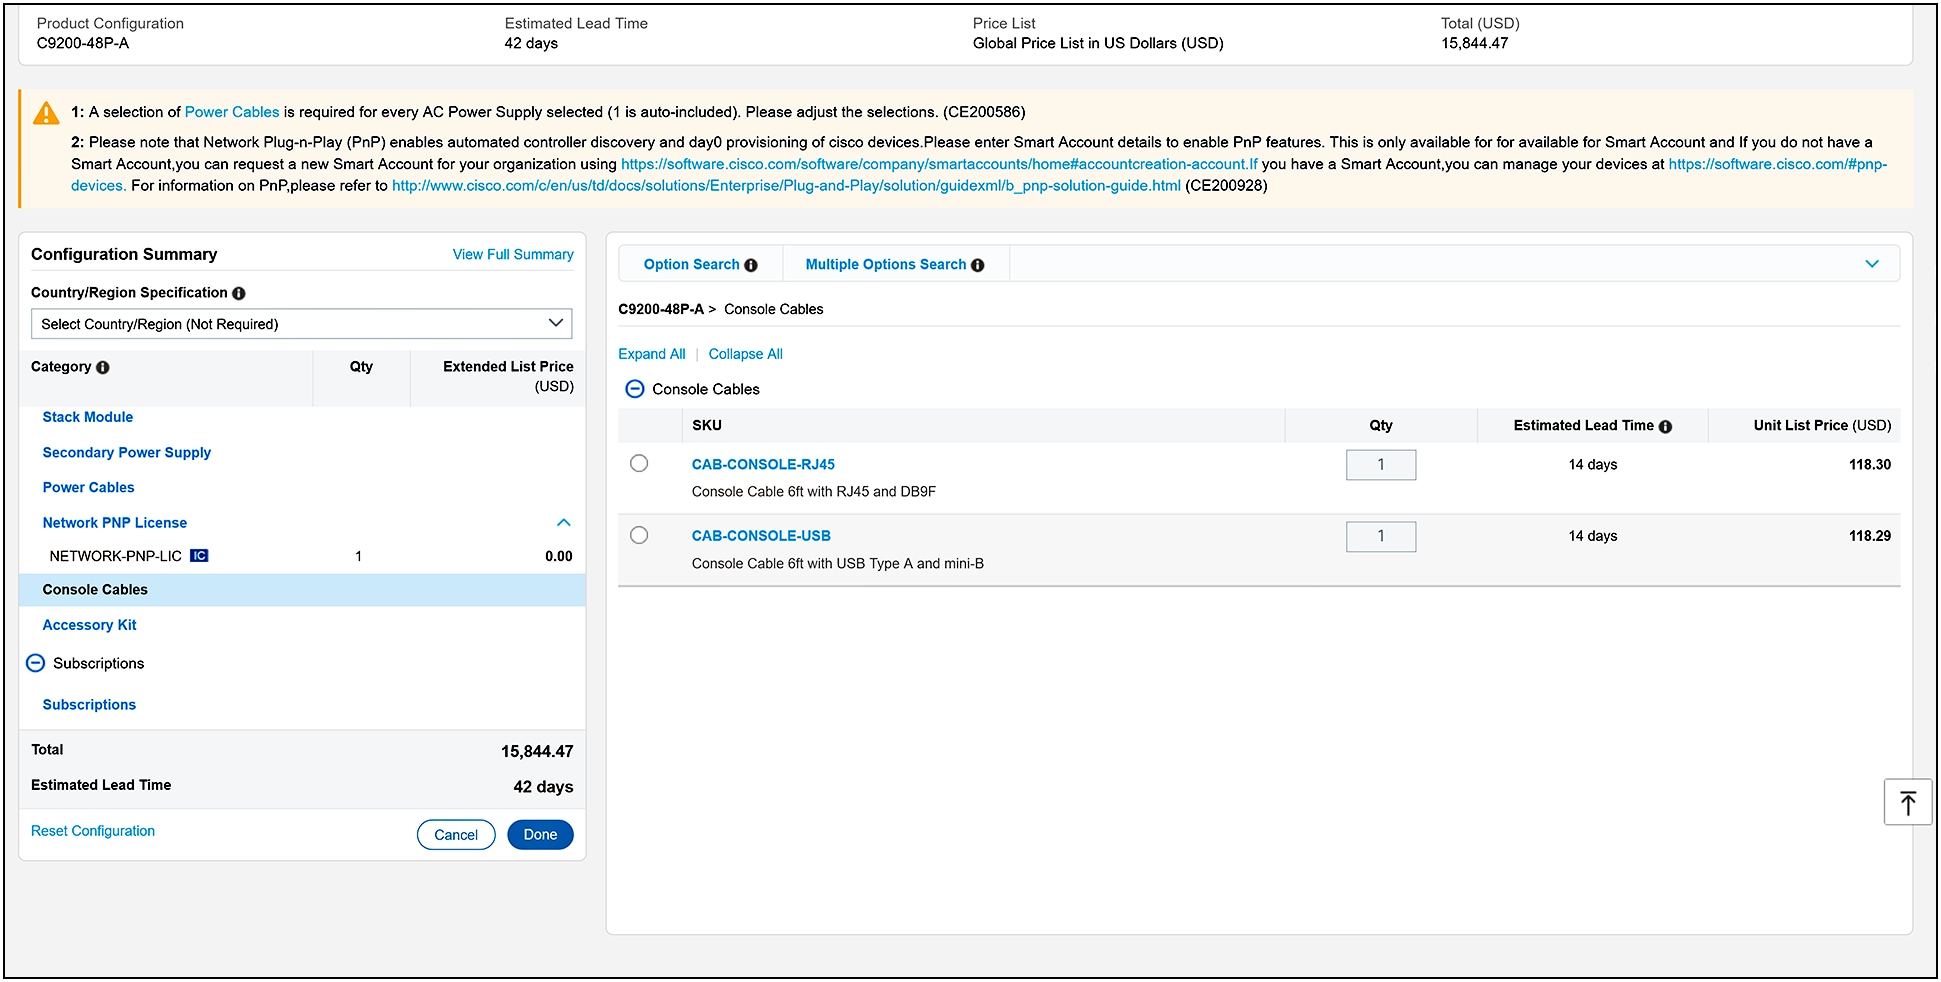Click the Unit List Price column header

[1822, 426]
